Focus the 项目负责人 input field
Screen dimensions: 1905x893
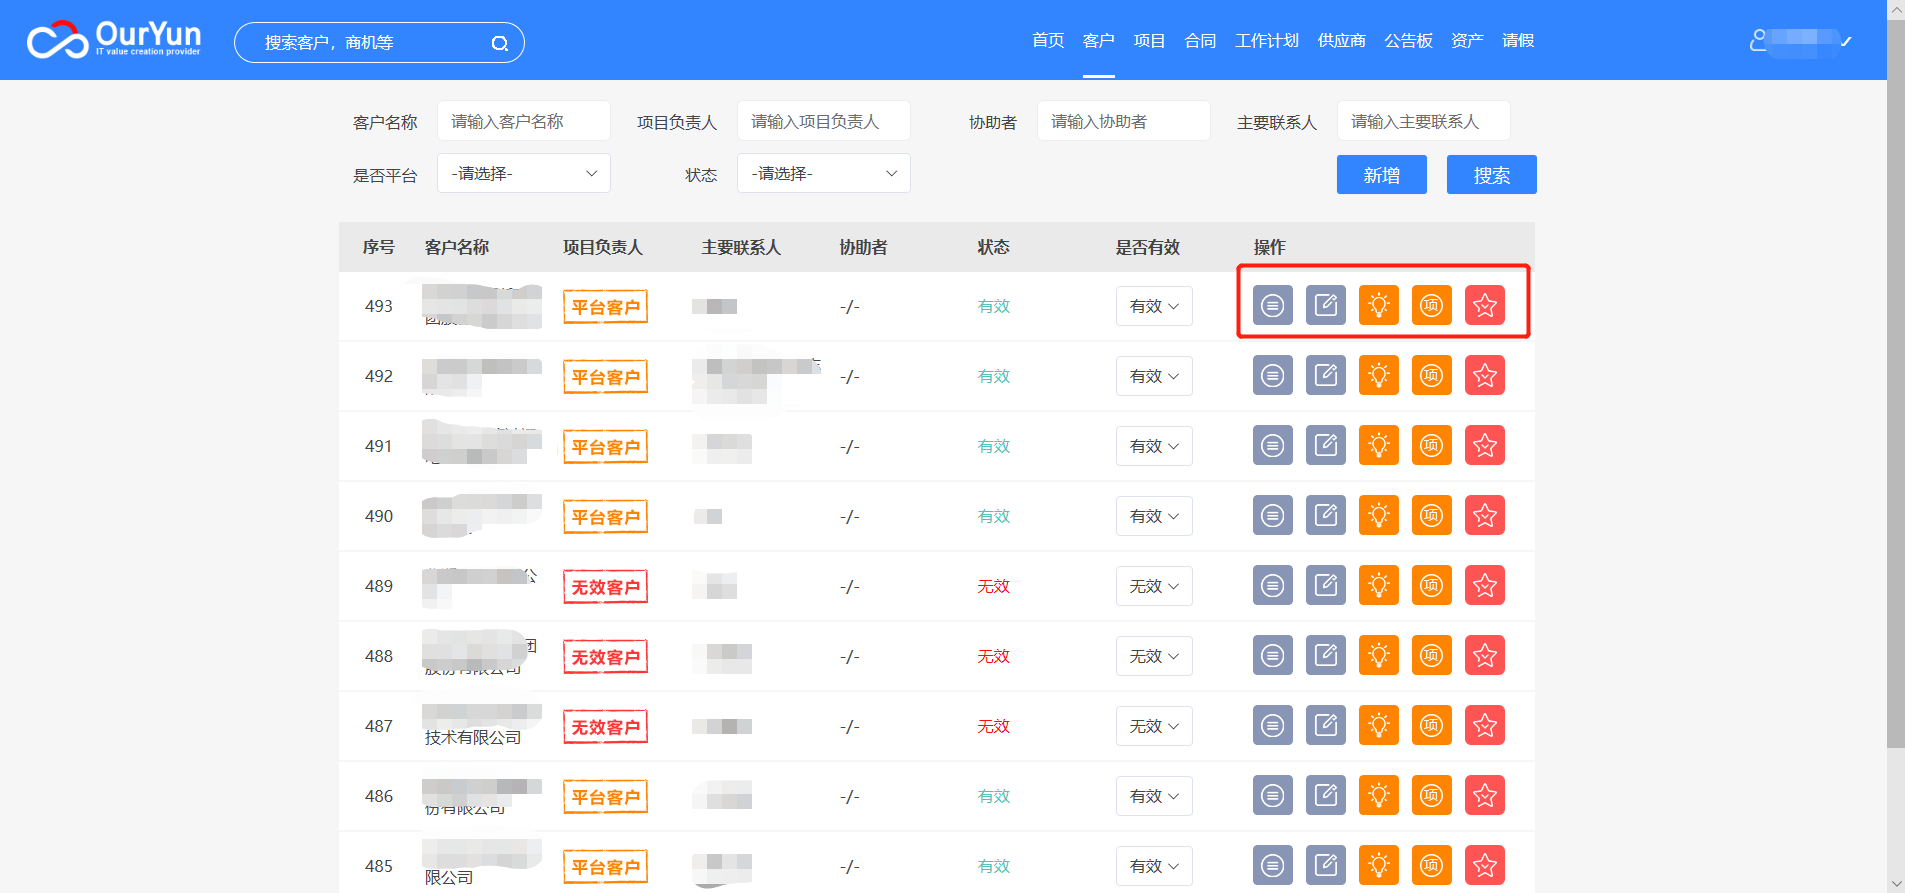click(824, 121)
